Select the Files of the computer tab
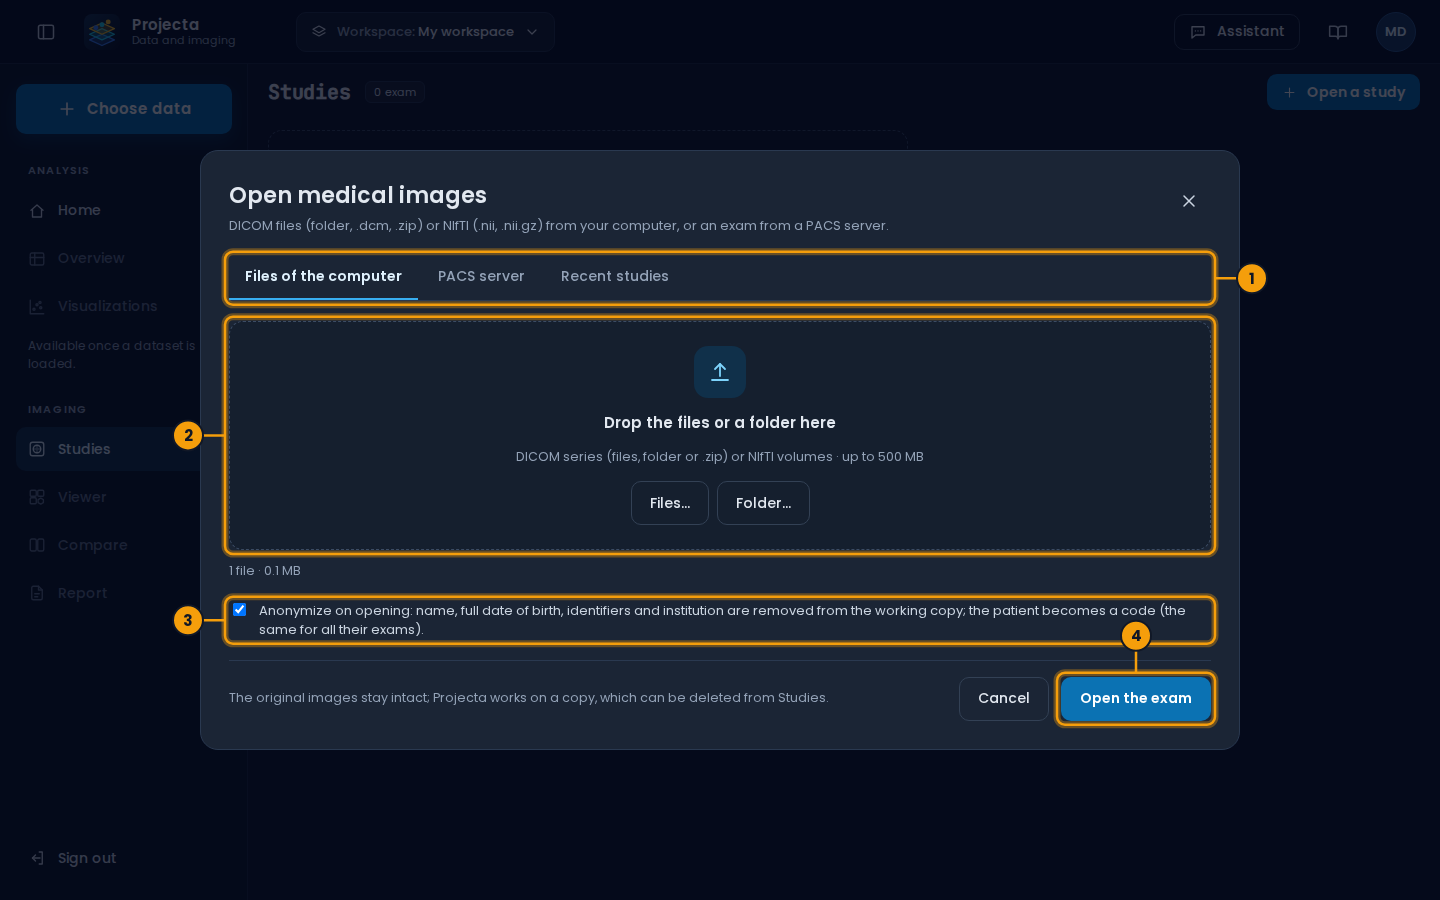The width and height of the screenshot is (1440, 900). click(x=323, y=277)
